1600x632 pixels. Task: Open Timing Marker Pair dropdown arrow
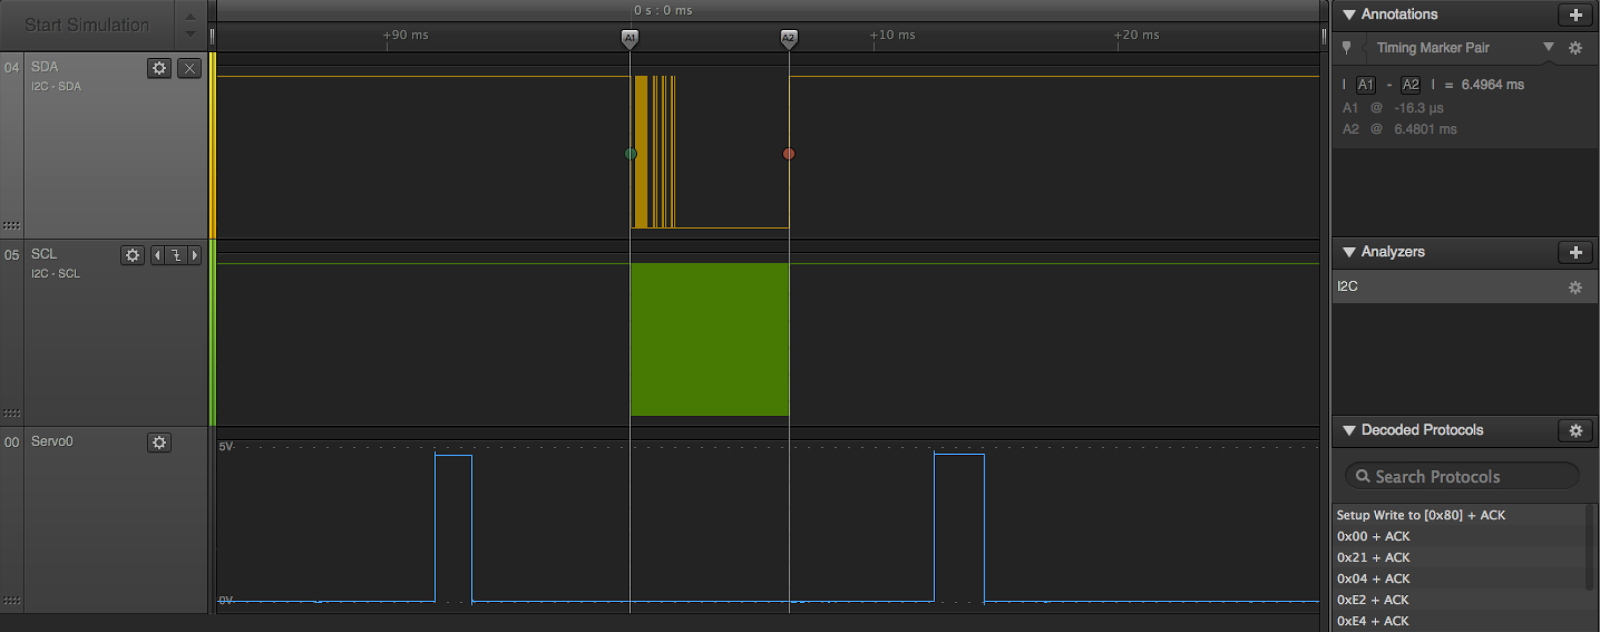click(1549, 47)
